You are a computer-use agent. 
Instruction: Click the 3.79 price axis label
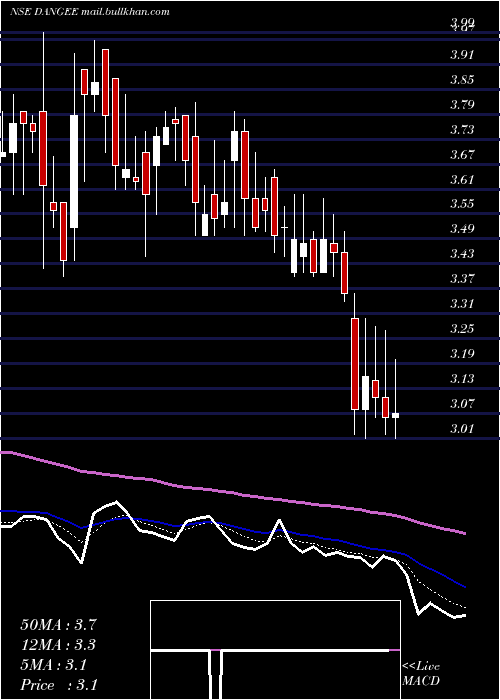tap(462, 105)
